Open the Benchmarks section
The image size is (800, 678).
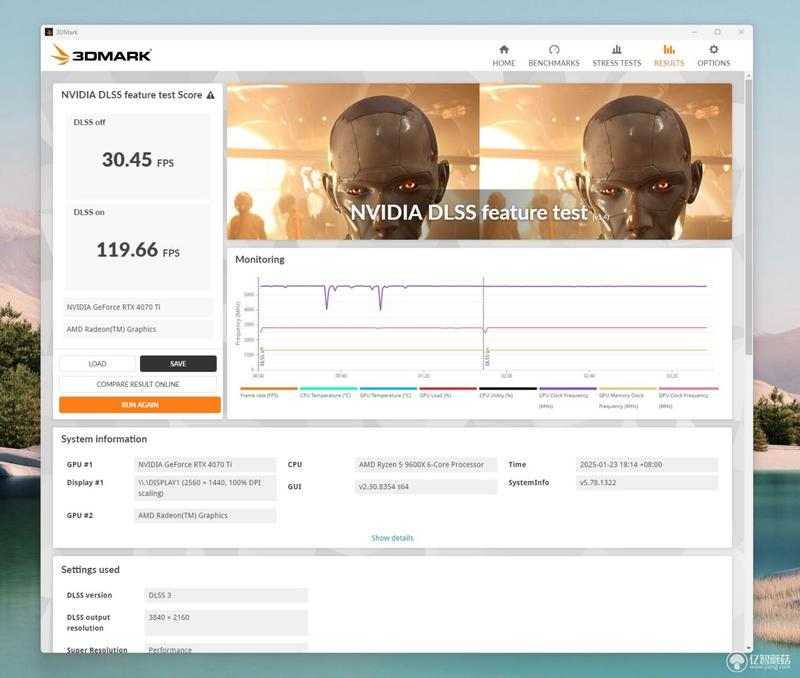(554, 56)
